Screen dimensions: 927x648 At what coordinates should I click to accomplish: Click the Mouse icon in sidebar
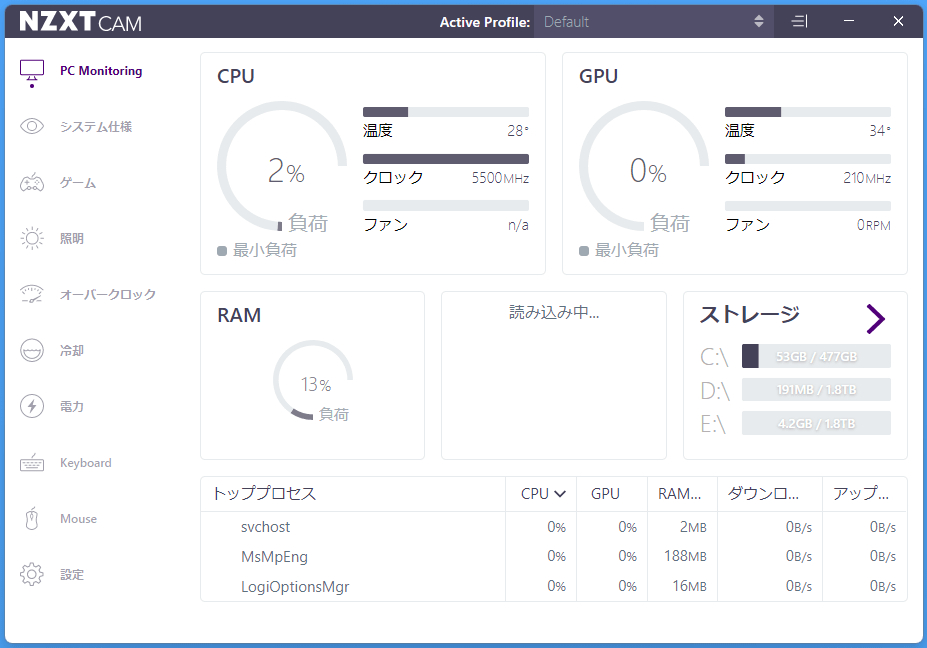point(32,519)
